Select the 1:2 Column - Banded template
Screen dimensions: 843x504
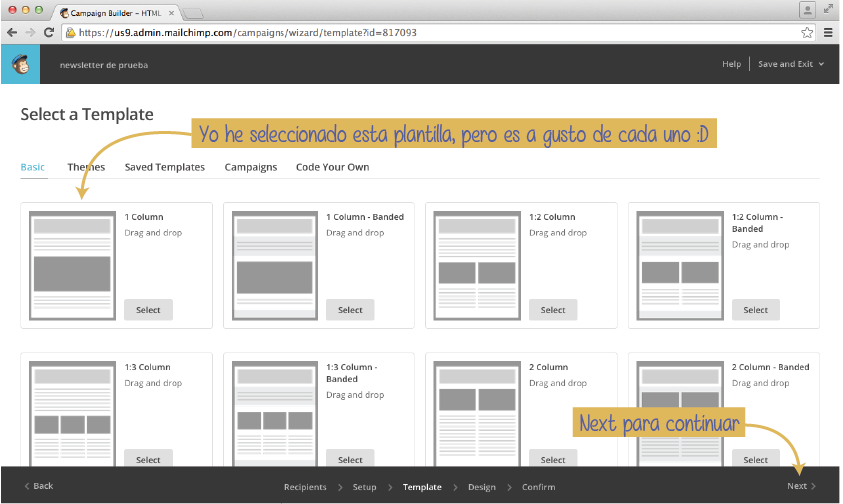(x=755, y=310)
